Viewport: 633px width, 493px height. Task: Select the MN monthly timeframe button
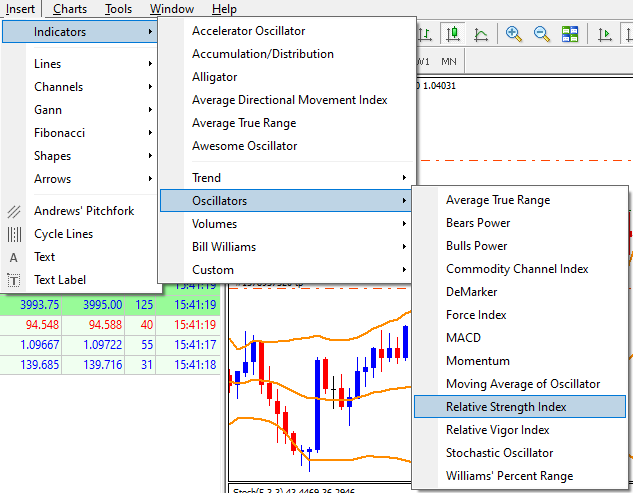449,61
